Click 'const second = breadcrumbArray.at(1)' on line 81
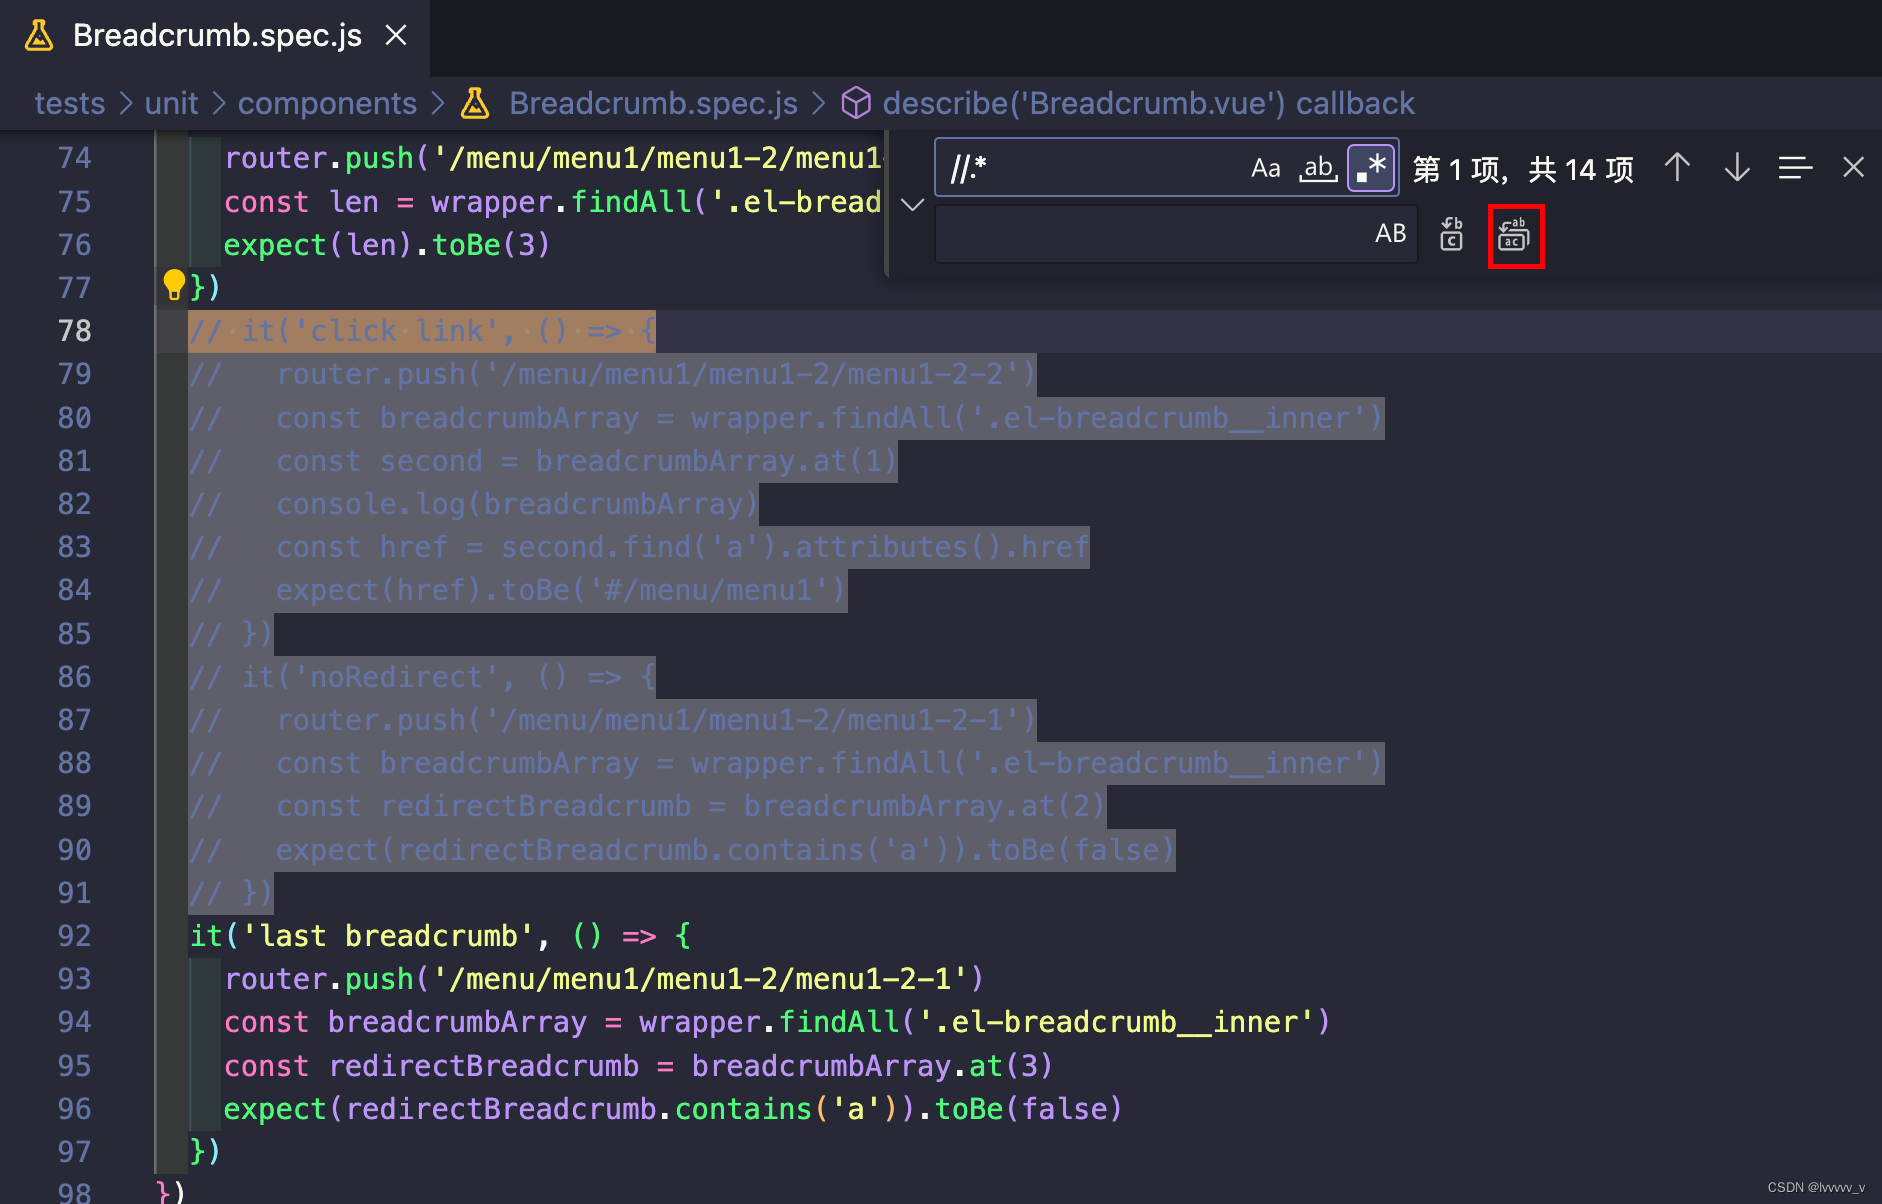The height and width of the screenshot is (1204, 1882). point(586,461)
